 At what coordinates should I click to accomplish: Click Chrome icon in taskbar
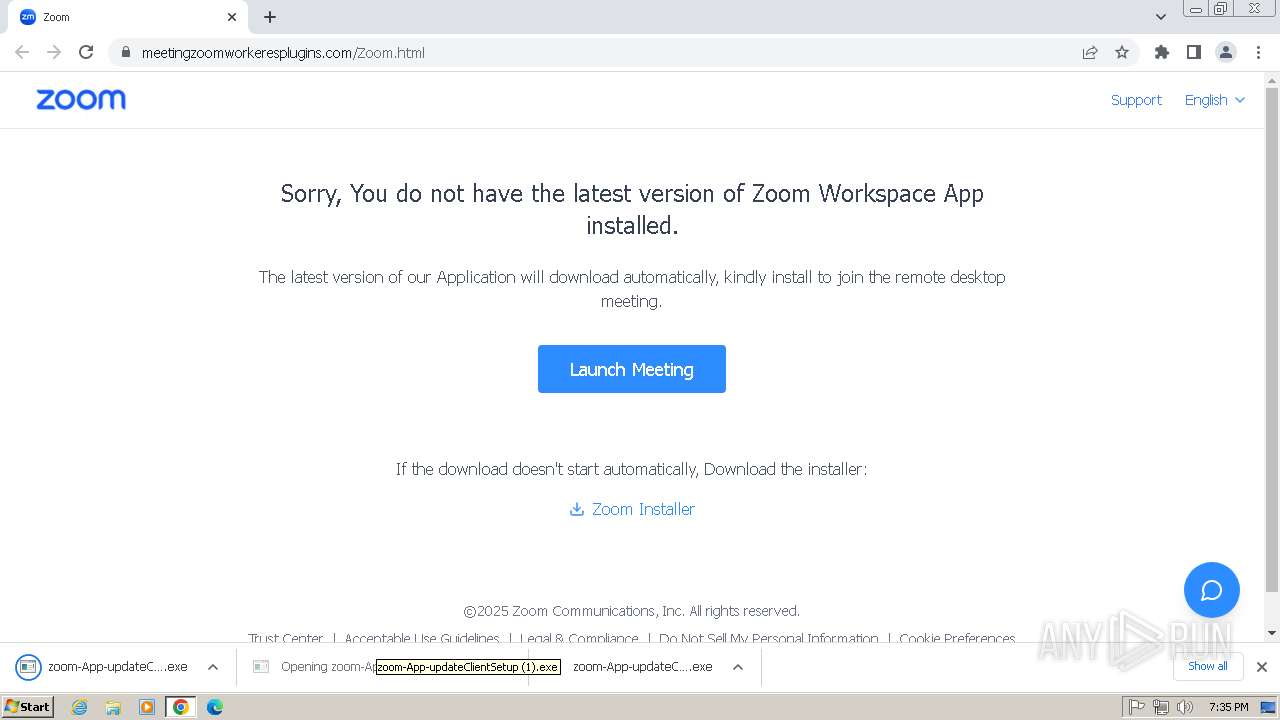(x=181, y=707)
